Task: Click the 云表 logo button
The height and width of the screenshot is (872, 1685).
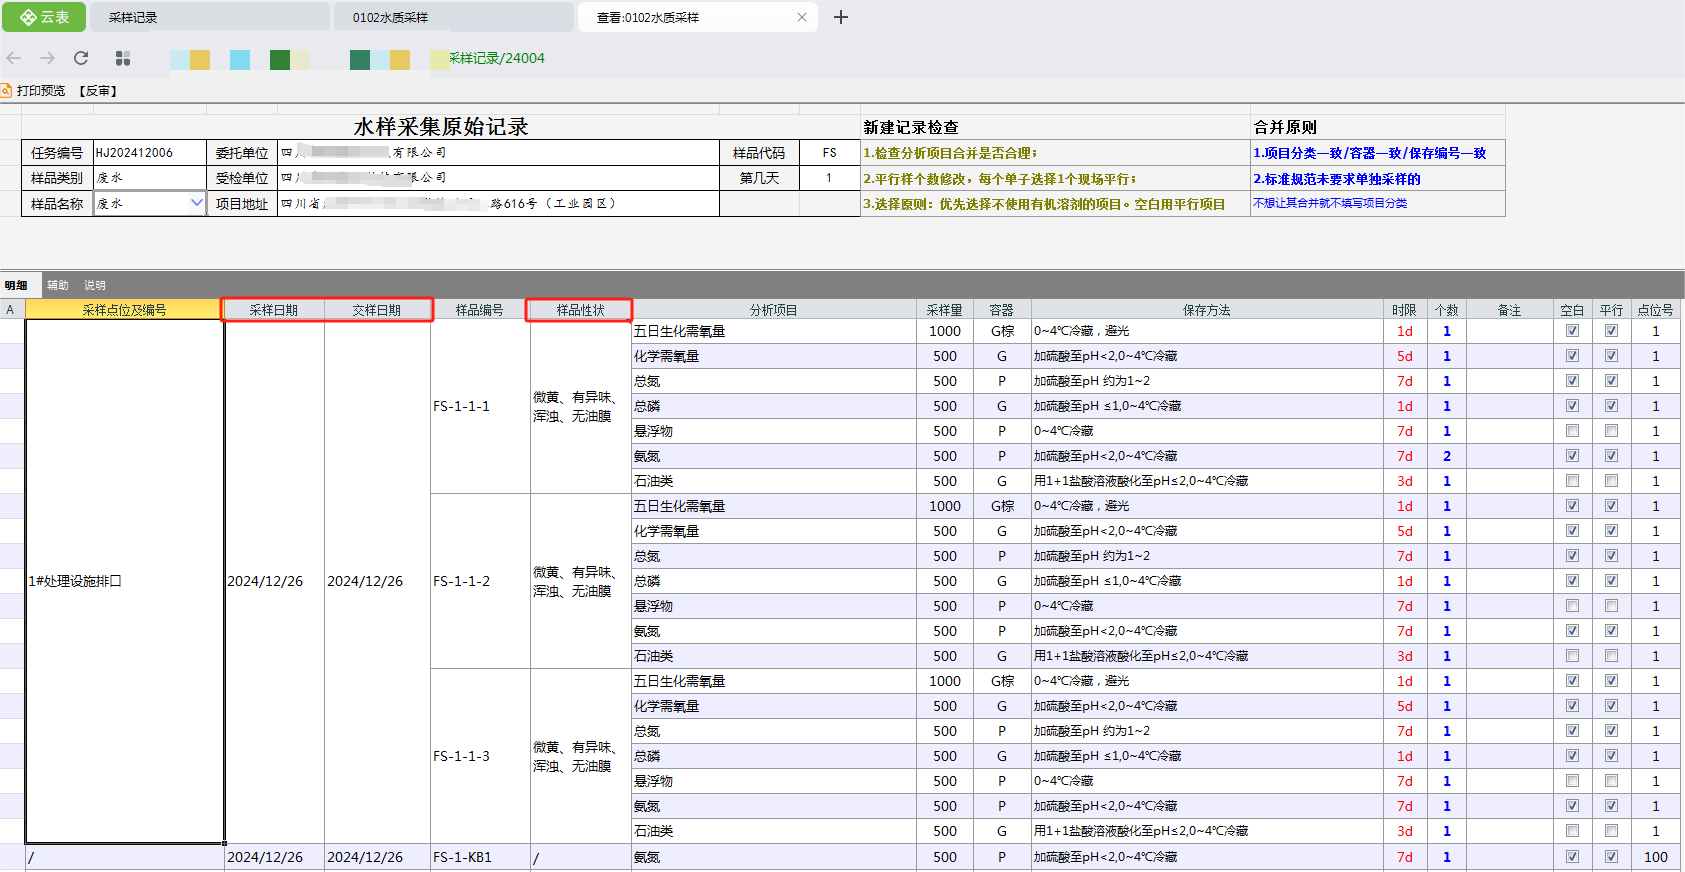Action: pyautogui.click(x=44, y=17)
